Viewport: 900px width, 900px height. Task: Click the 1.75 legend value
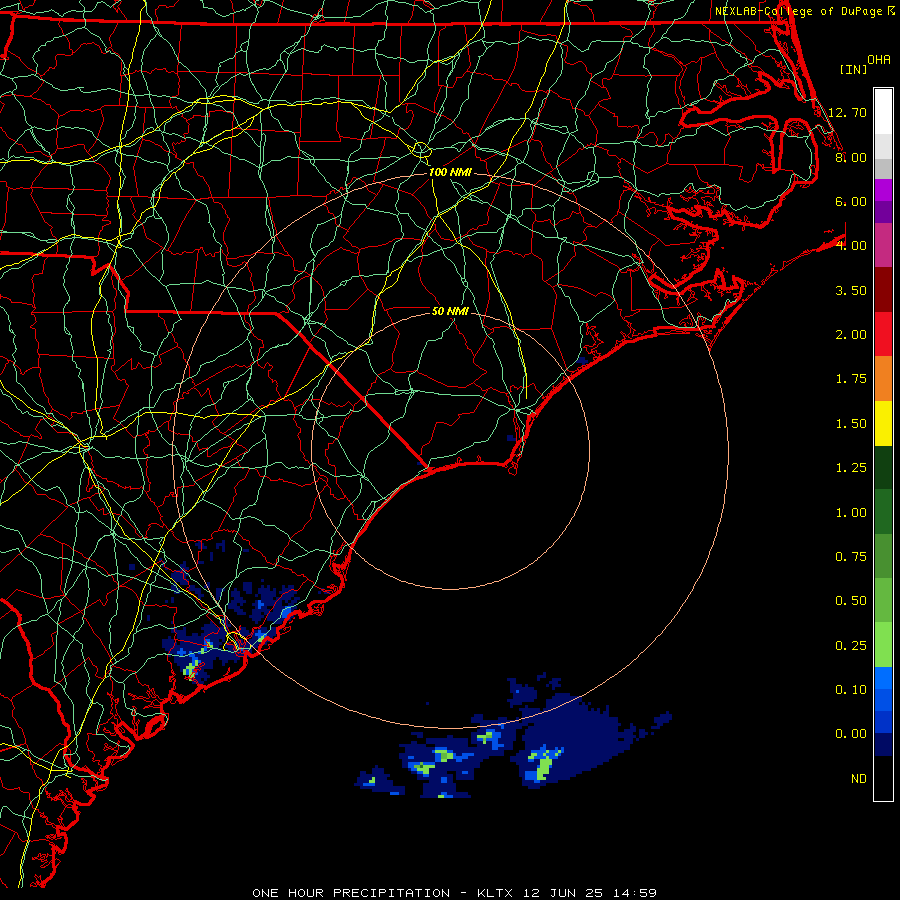(851, 379)
